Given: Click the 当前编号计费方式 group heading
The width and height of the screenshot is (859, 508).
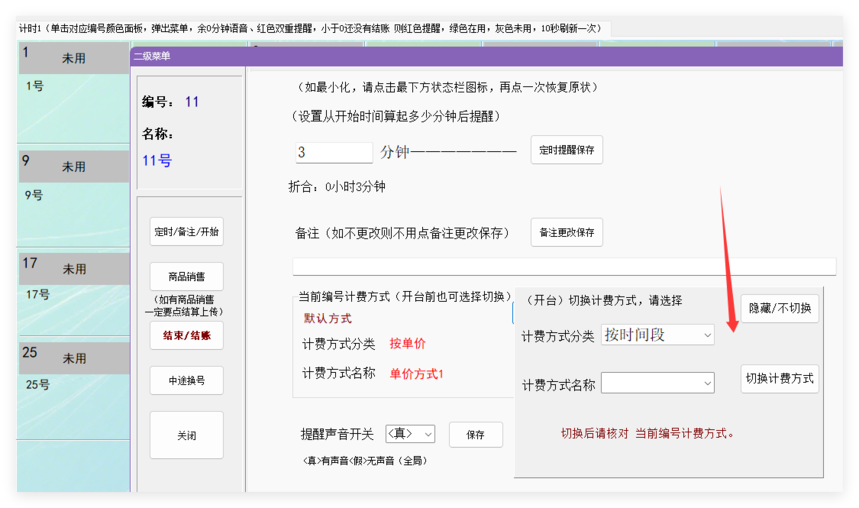Looking at the screenshot, I should (405, 296).
